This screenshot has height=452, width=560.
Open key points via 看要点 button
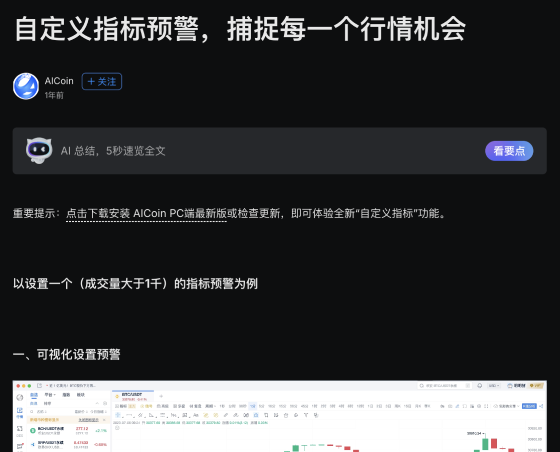(x=509, y=151)
